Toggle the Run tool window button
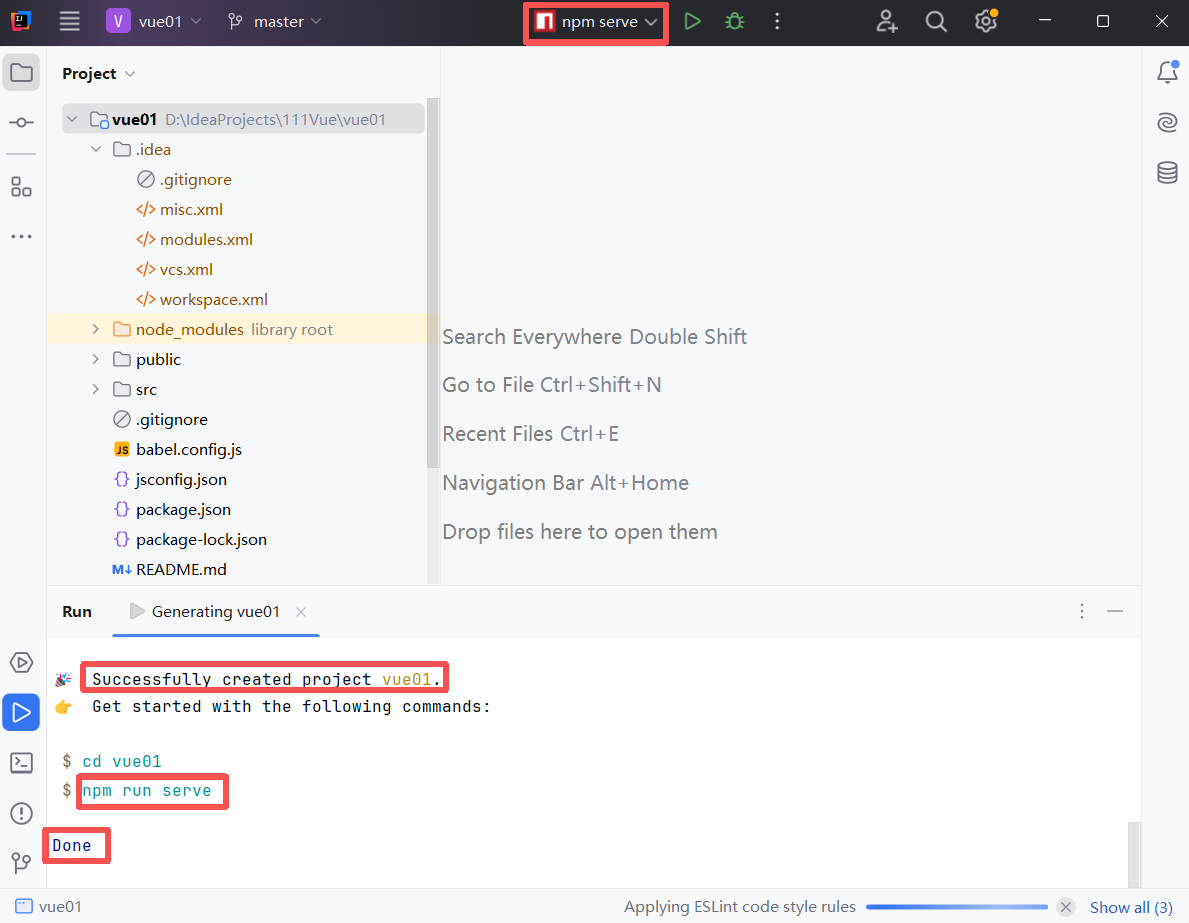This screenshot has height=923, width=1189. [x=21, y=712]
